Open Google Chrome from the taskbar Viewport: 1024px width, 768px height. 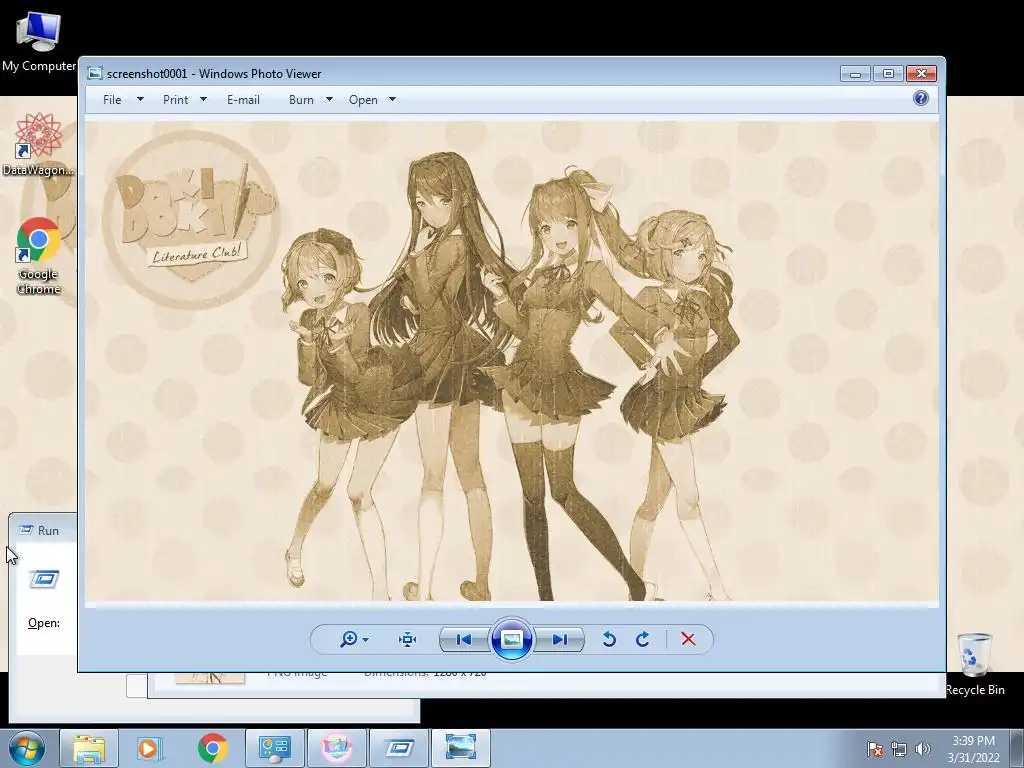tap(212, 748)
